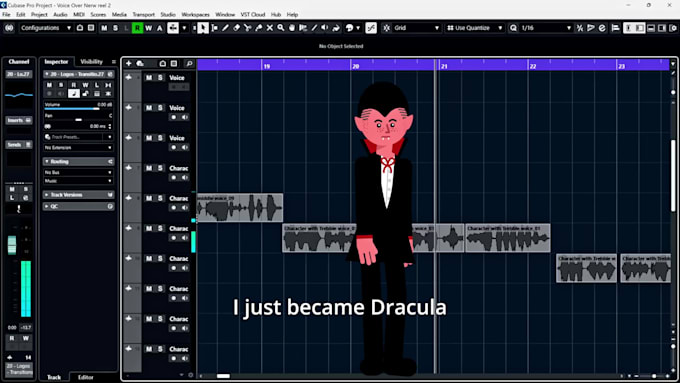Select the Track tab at bottom

(x=54, y=377)
